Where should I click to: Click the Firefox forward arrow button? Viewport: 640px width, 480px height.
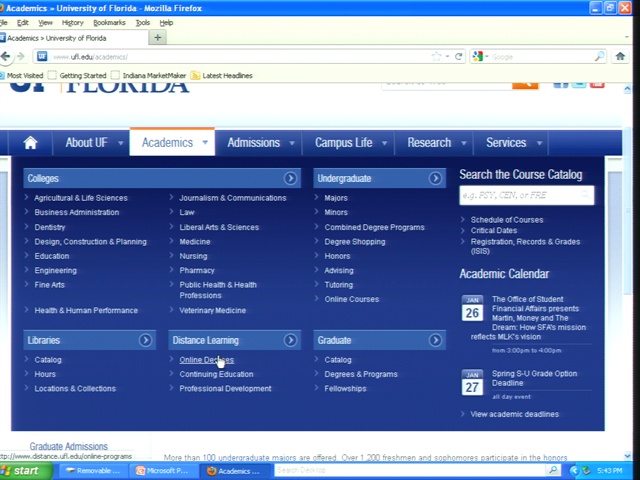tap(21, 57)
